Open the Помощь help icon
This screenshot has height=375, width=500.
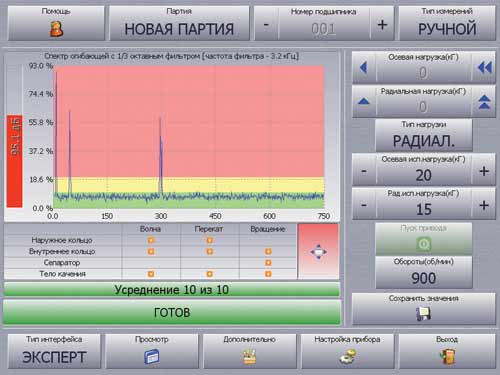click(56, 29)
